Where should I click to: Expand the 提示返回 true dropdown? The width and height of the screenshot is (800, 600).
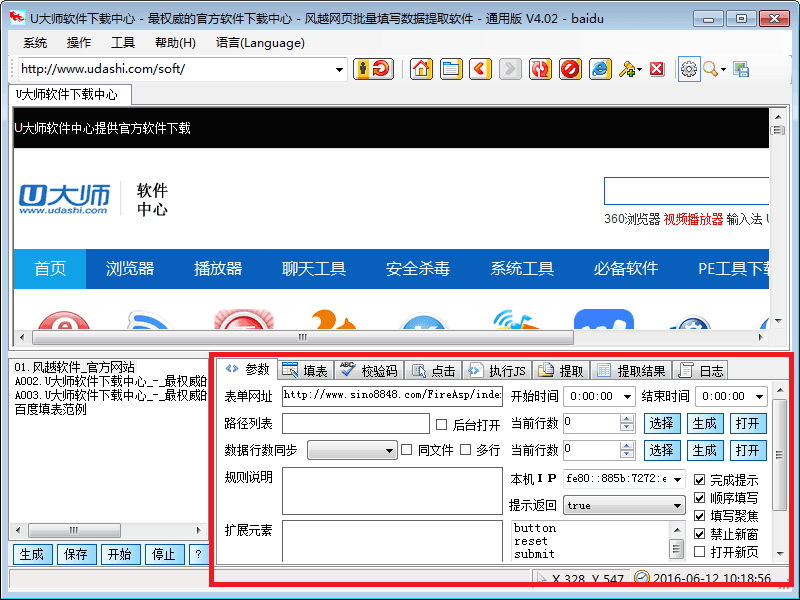pyautogui.click(x=678, y=506)
